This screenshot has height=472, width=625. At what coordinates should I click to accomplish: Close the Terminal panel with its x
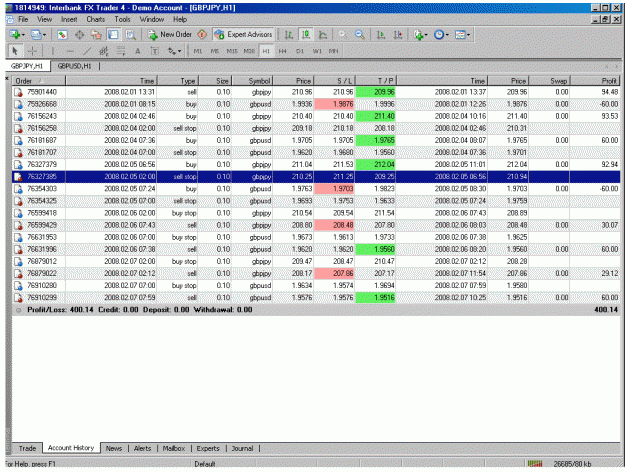click(7, 79)
